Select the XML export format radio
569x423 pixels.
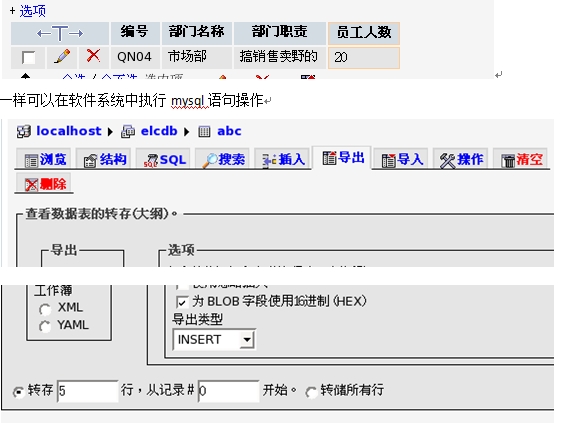click(x=45, y=309)
